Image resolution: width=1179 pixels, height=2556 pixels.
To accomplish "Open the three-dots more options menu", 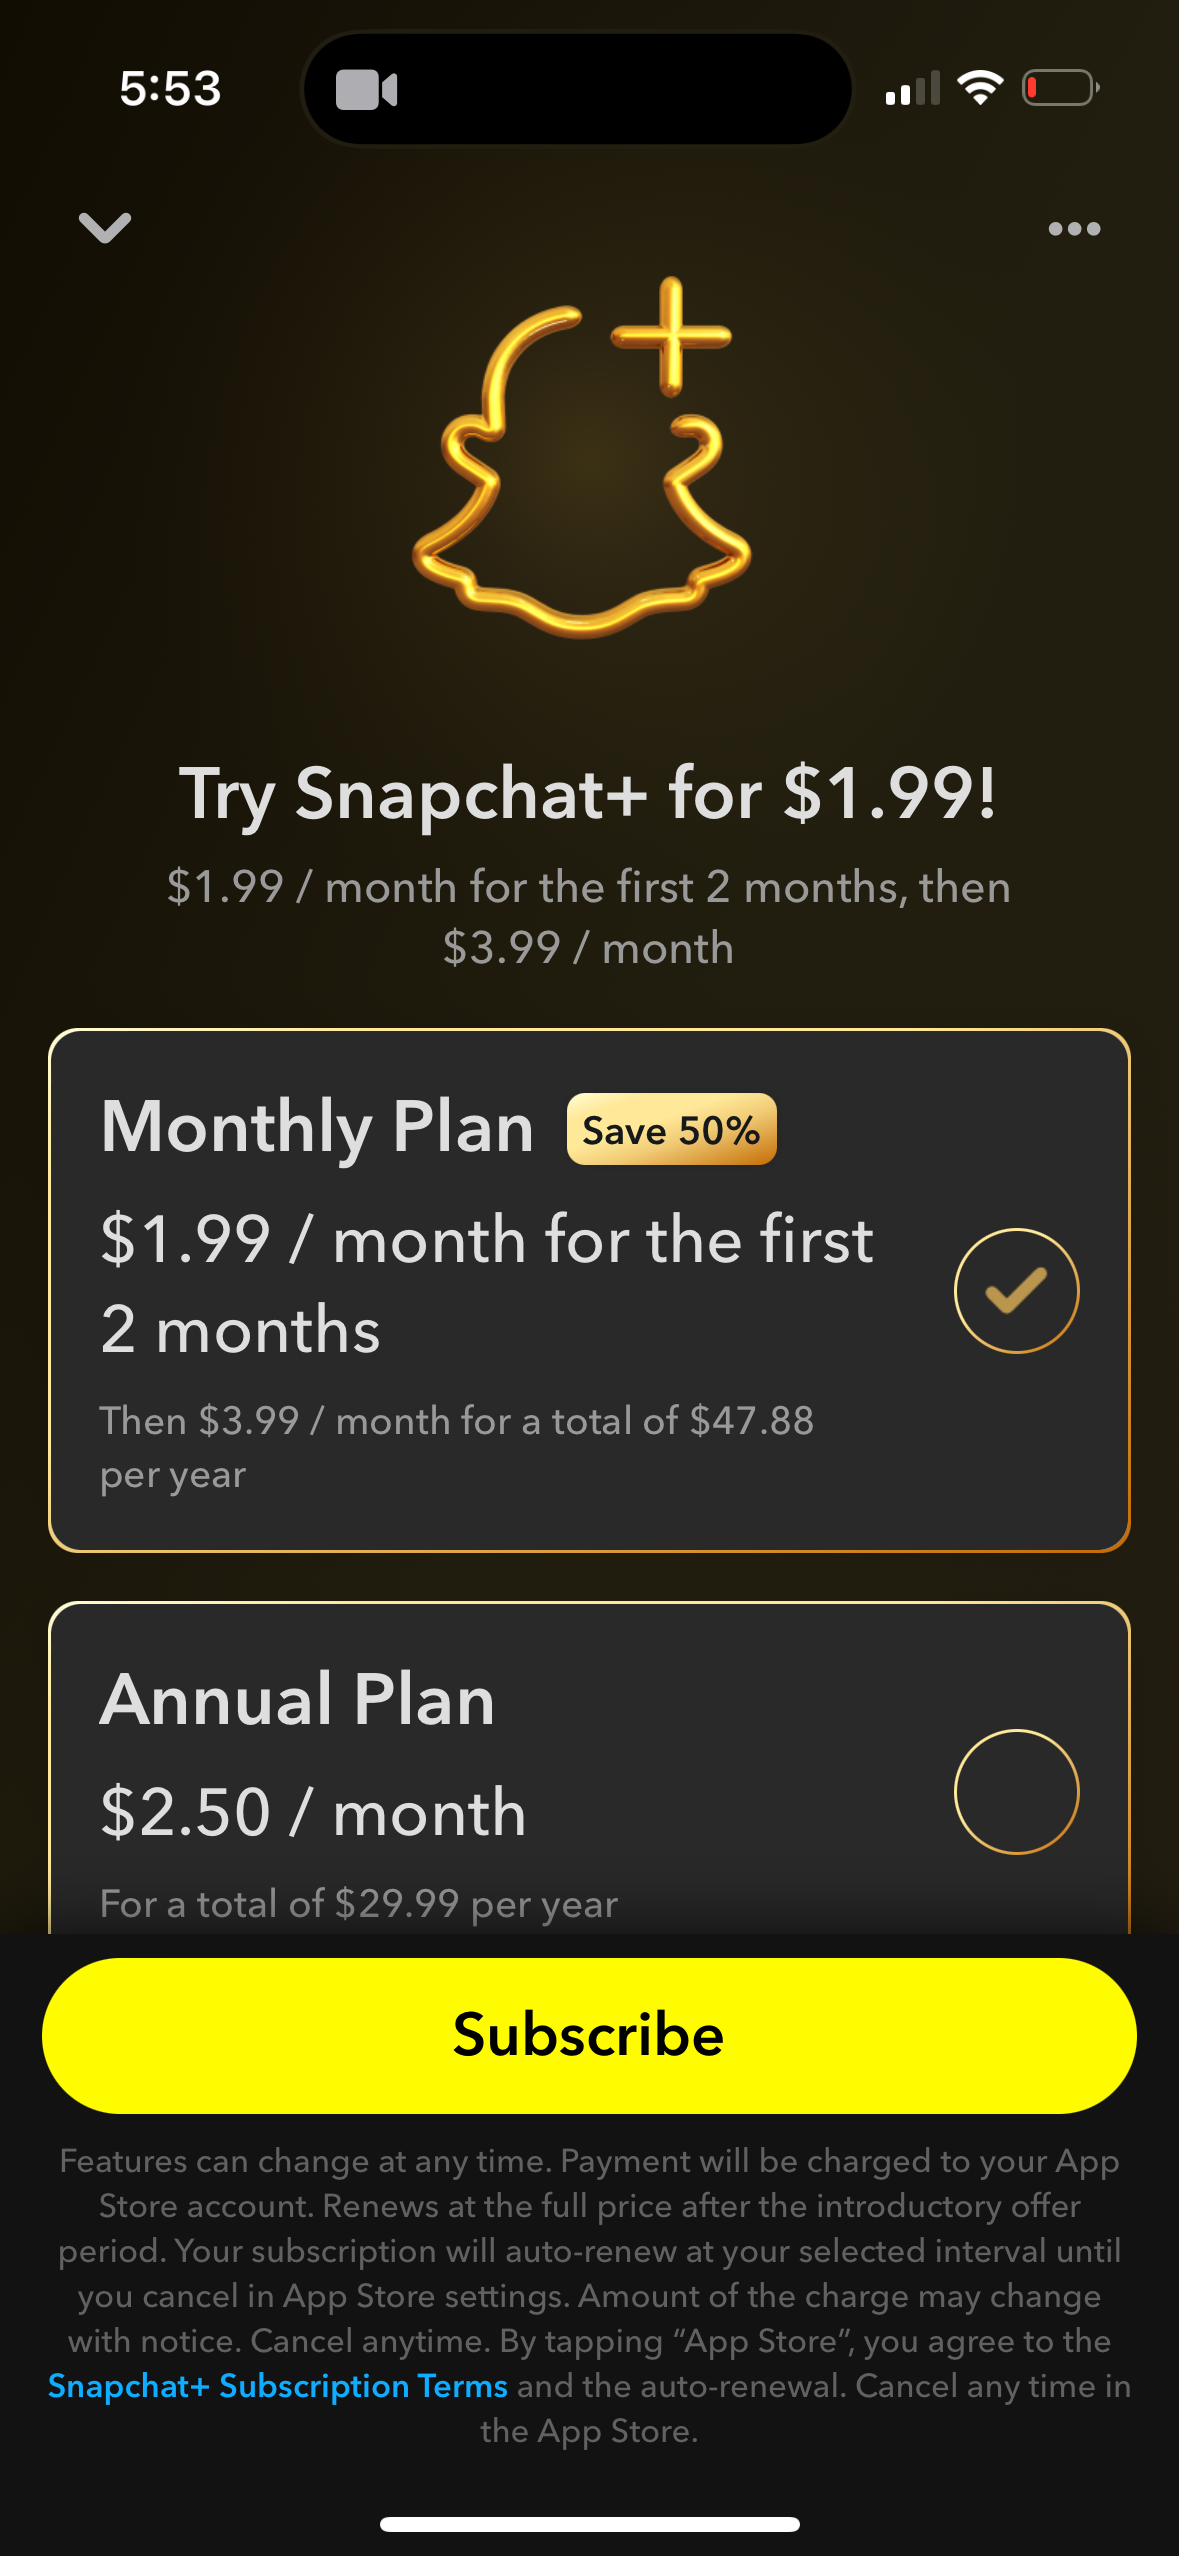I will tap(1074, 229).
